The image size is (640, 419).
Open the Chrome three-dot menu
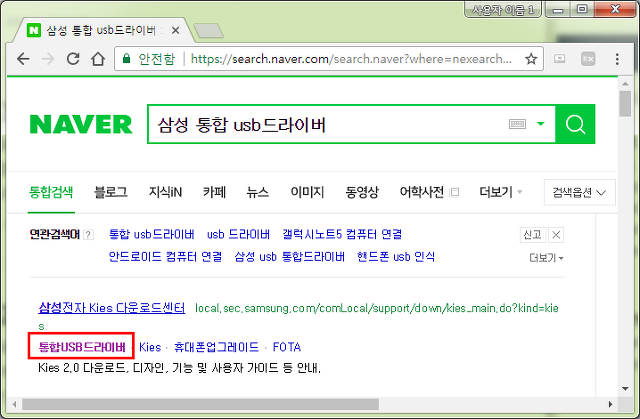[x=617, y=59]
